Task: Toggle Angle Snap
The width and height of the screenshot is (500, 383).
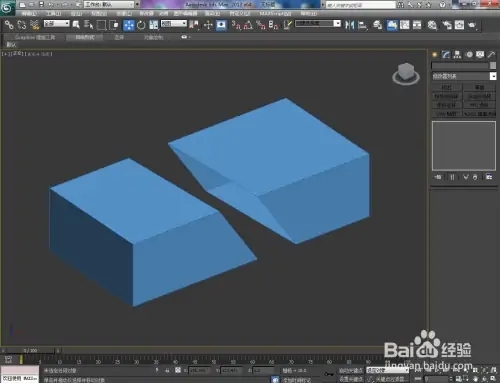Action: 248,25
